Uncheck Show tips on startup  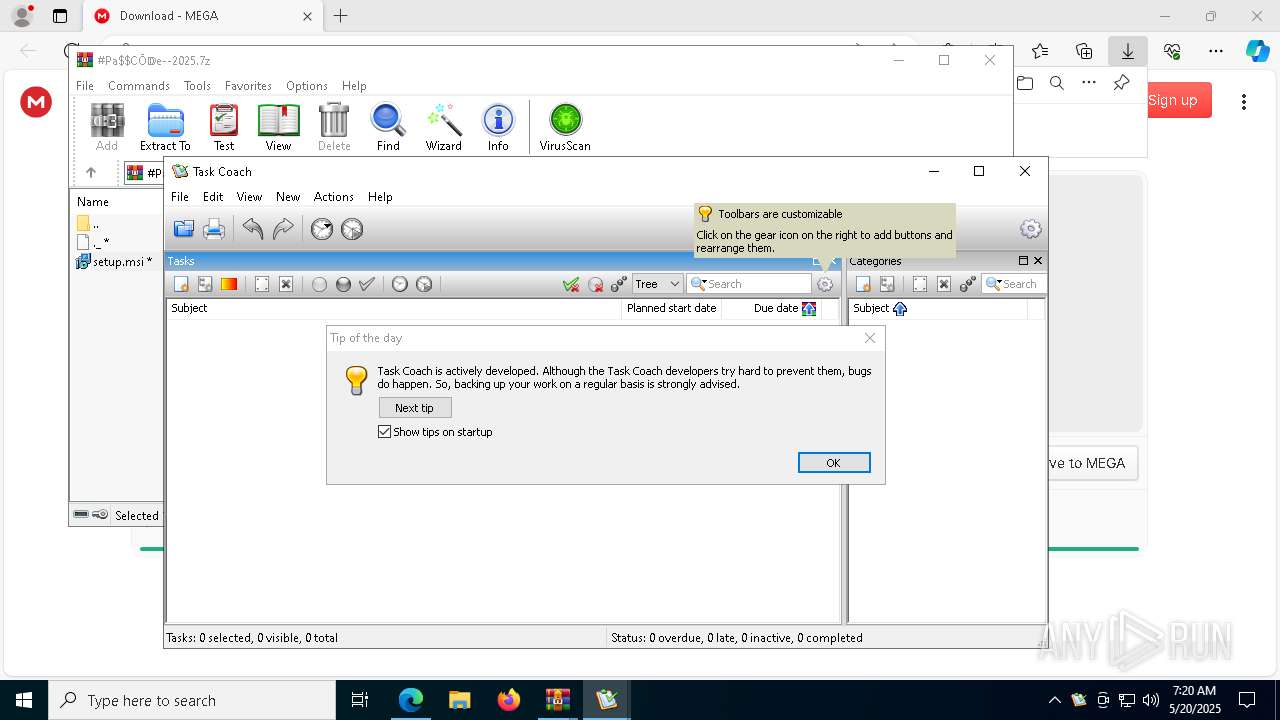coord(385,432)
